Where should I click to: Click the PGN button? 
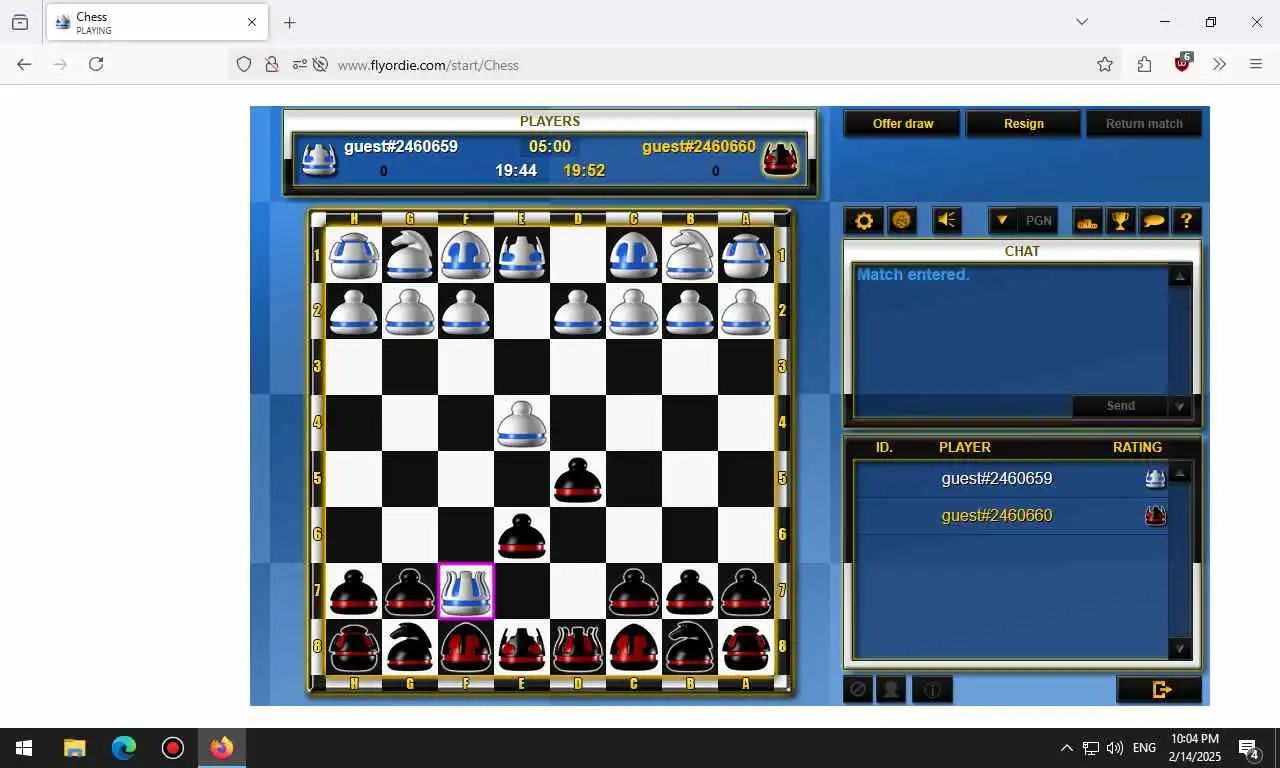click(1039, 221)
